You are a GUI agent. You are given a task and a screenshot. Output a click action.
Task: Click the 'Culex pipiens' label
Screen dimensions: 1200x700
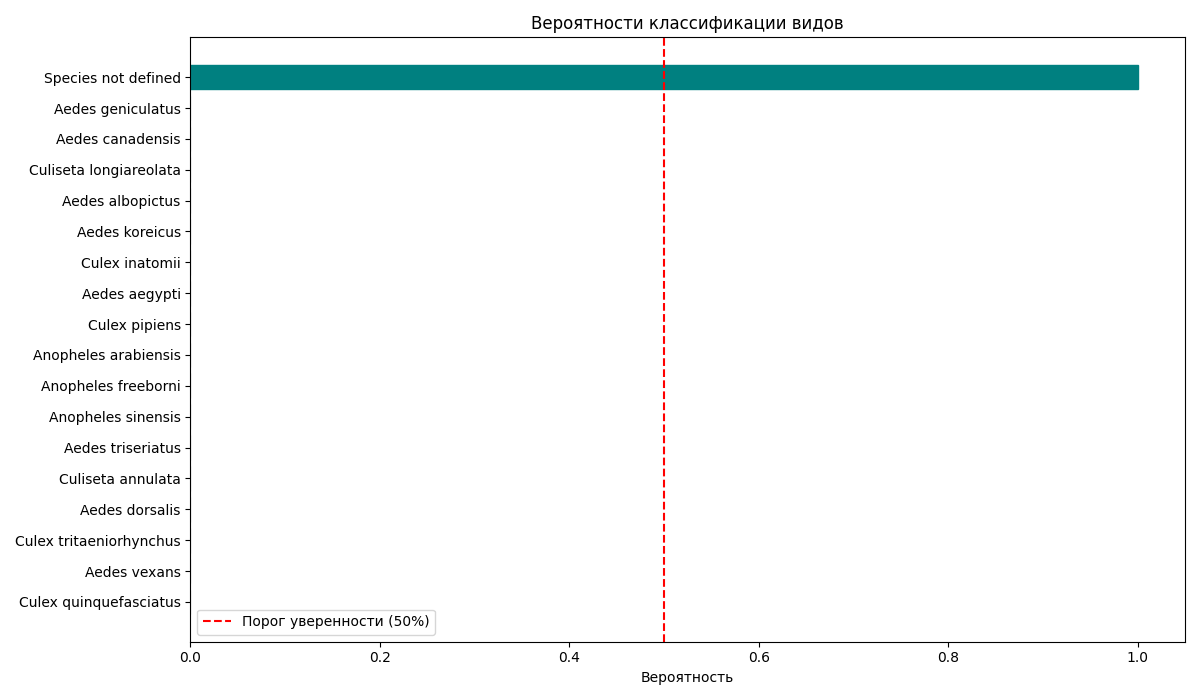[134, 326]
